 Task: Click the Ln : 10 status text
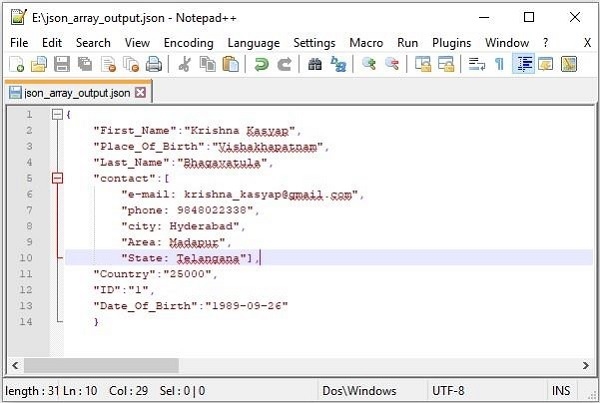click(80, 391)
